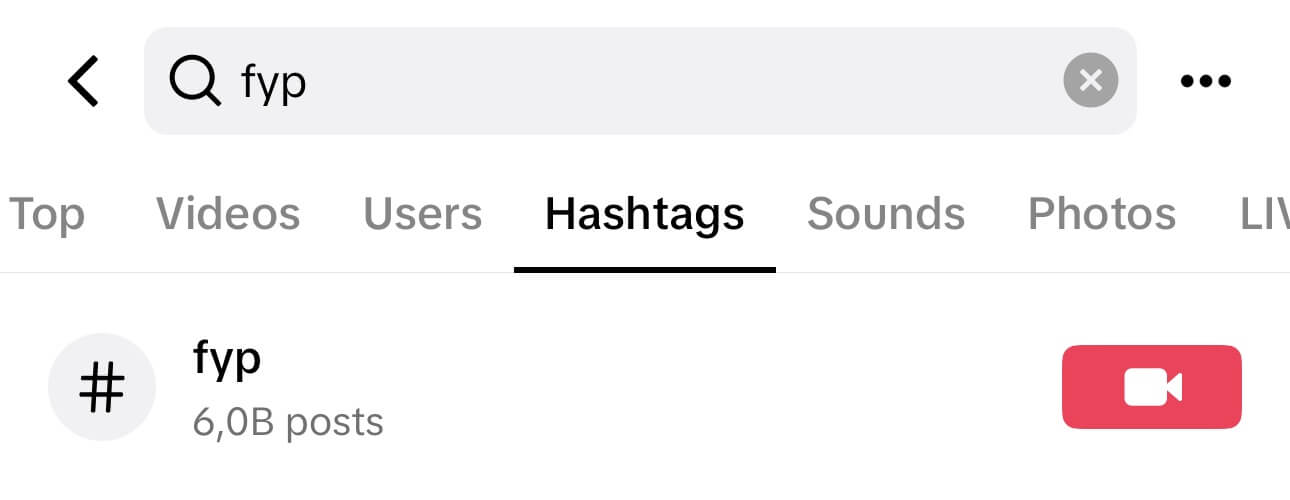Image resolution: width=1290 pixels, height=500 pixels.
Task: Click the "6,0B posts" count text
Action: [288, 422]
